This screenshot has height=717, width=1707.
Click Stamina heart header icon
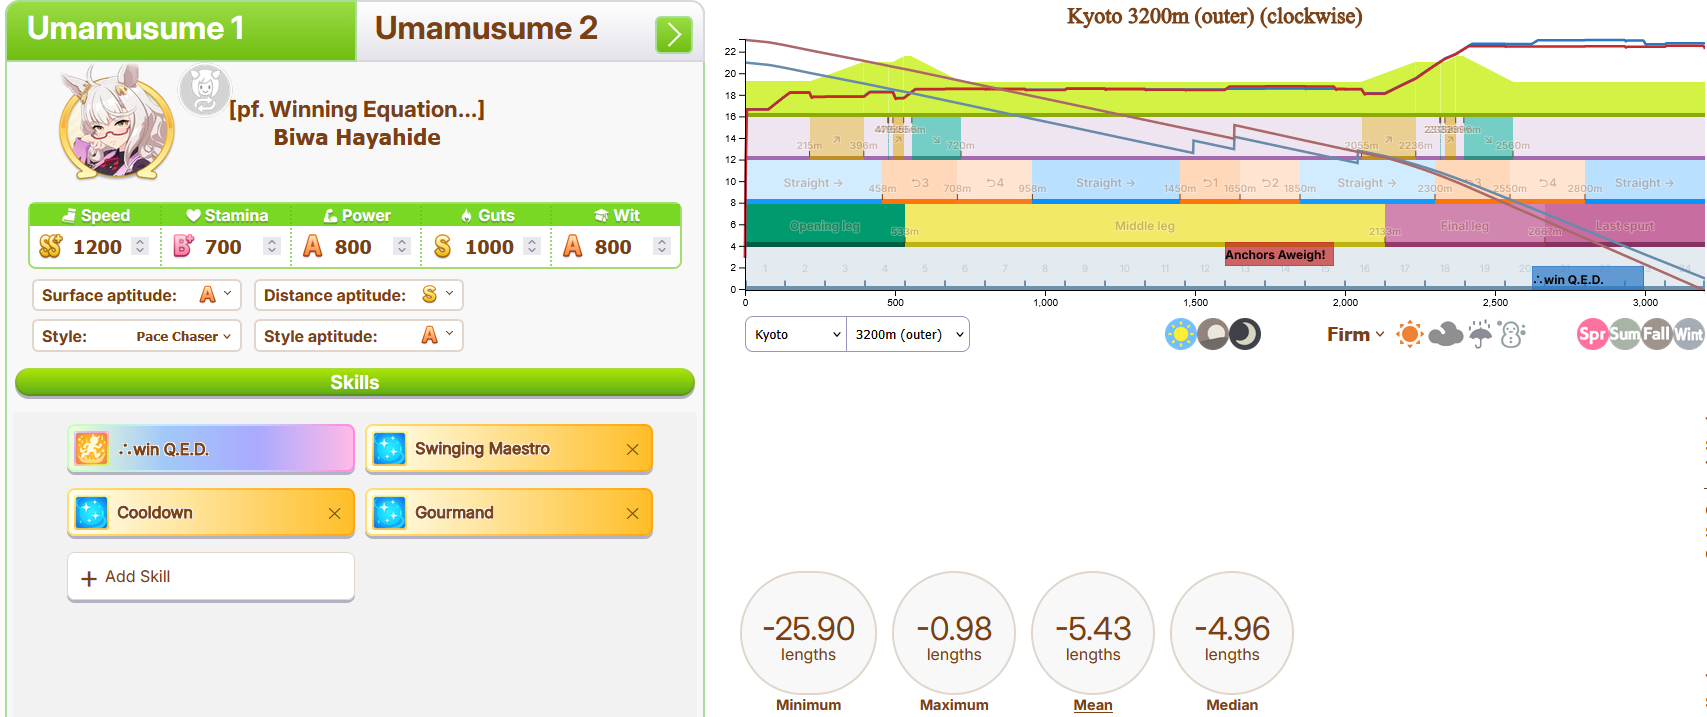[x=194, y=215]
